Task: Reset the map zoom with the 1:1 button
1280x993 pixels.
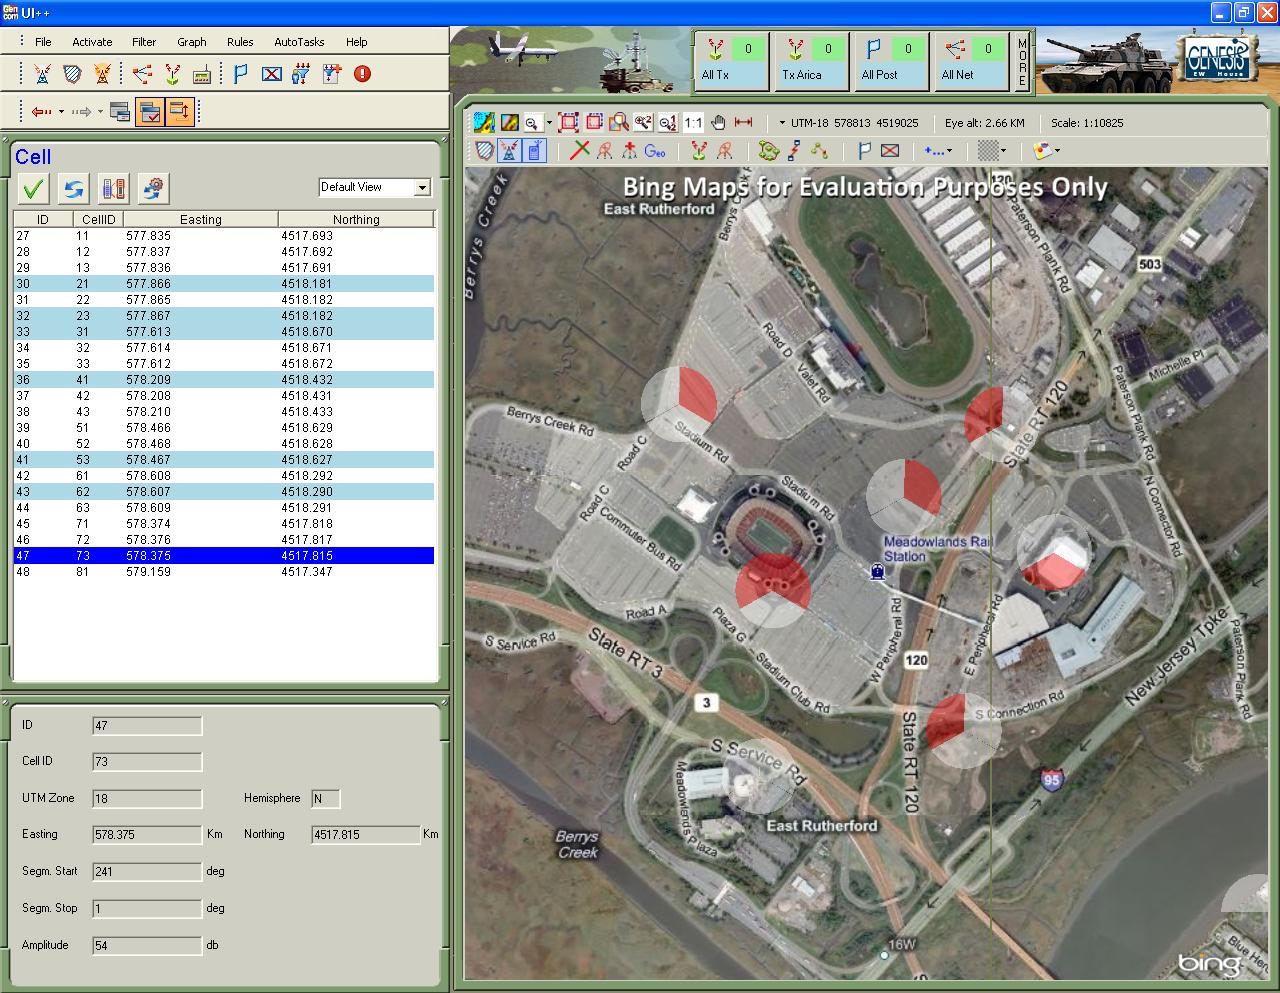Action: point(693,122)
